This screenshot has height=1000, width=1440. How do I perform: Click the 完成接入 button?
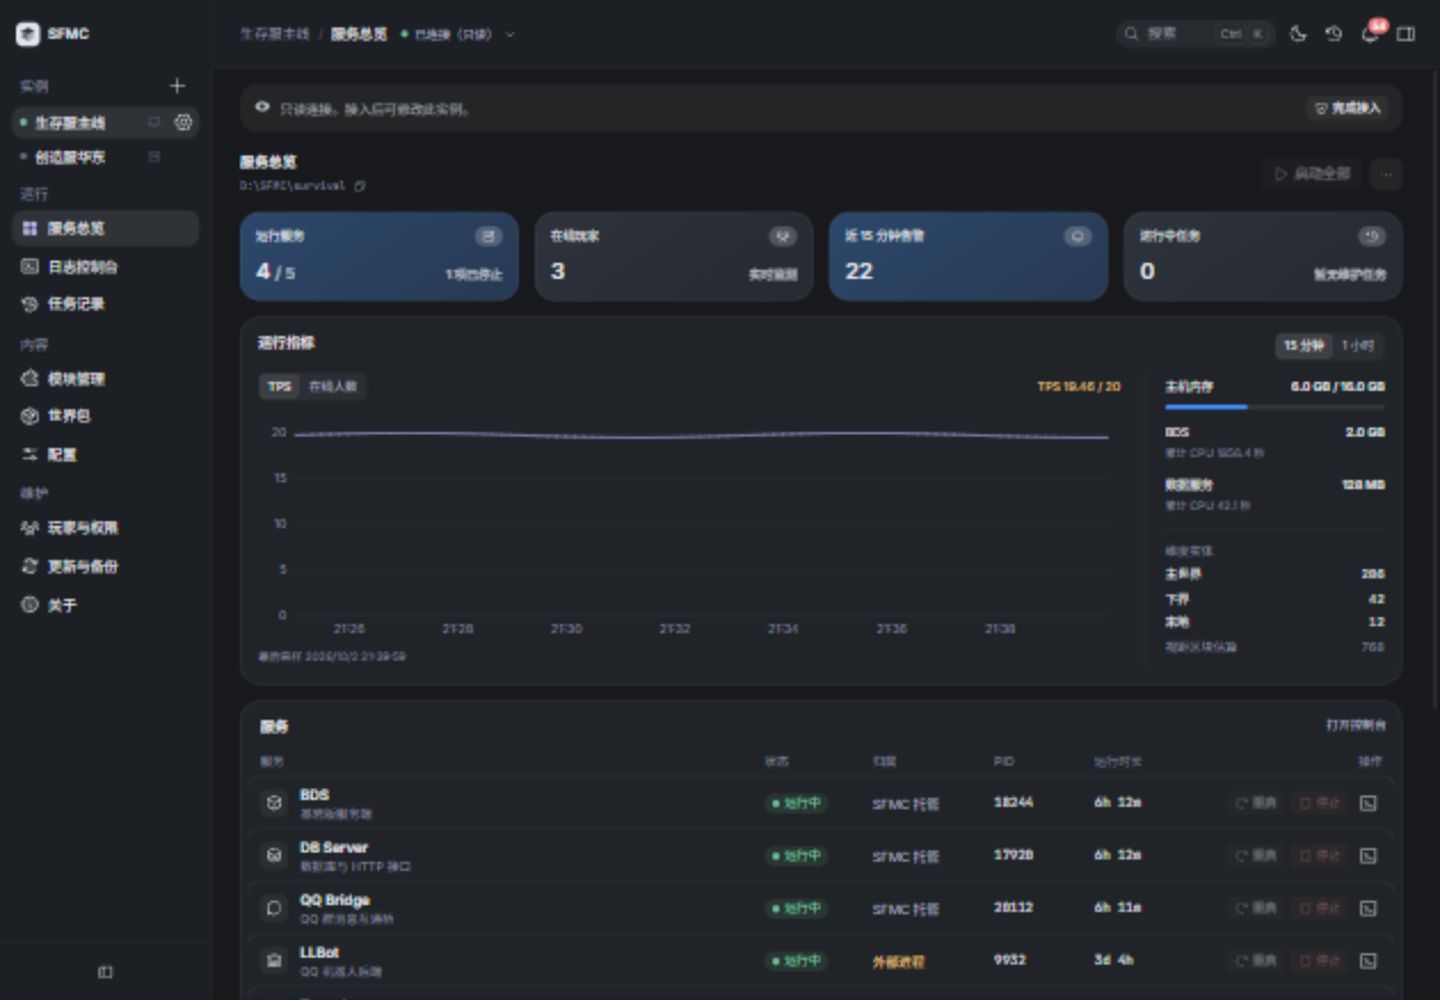pyautogui.click(x=1347, y=108)
